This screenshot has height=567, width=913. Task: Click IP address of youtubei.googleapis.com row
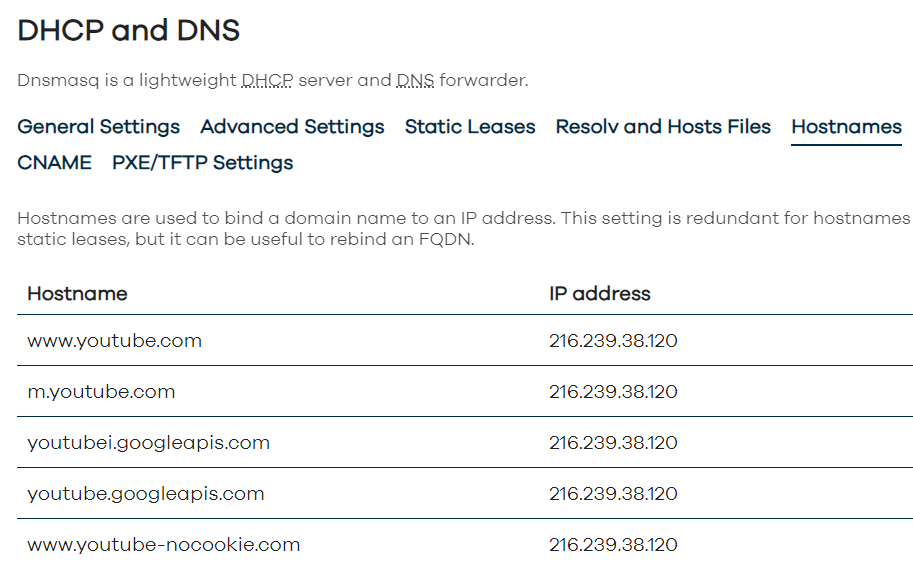point(613,443)
